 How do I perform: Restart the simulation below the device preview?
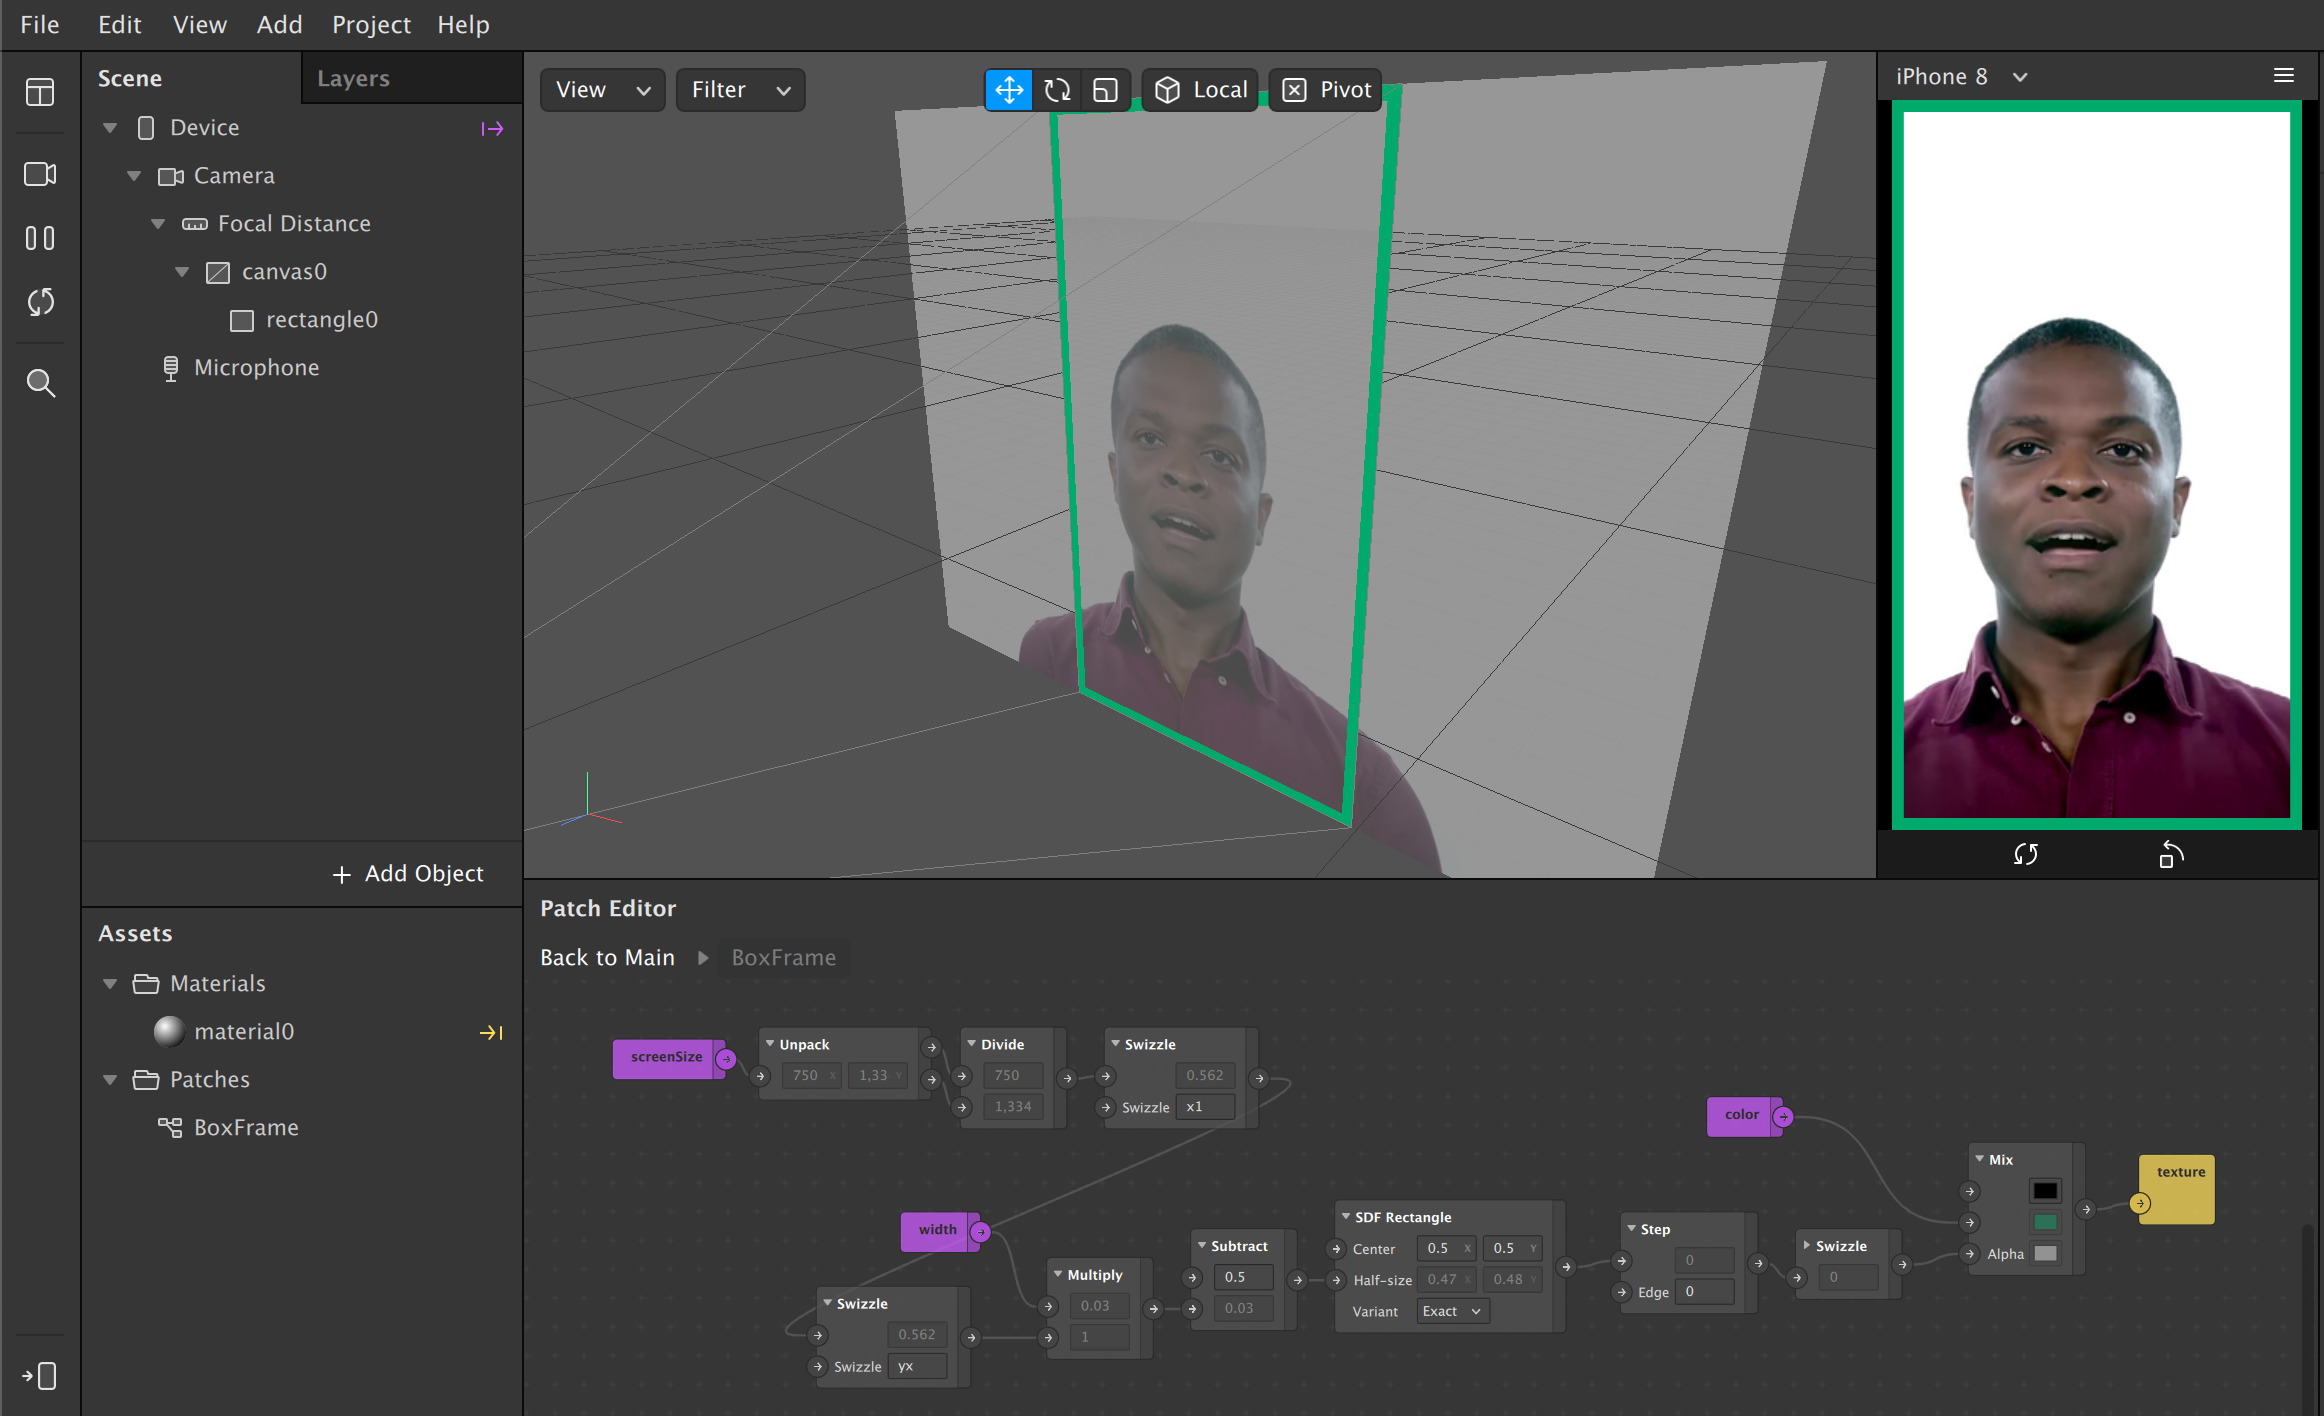2026,855
